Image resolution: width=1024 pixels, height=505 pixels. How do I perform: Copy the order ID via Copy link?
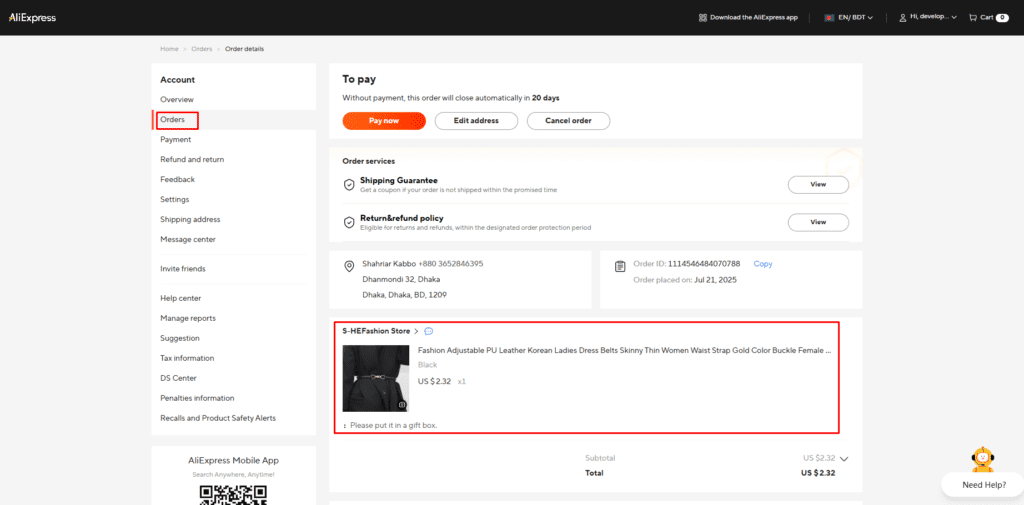tap(762, 264)
